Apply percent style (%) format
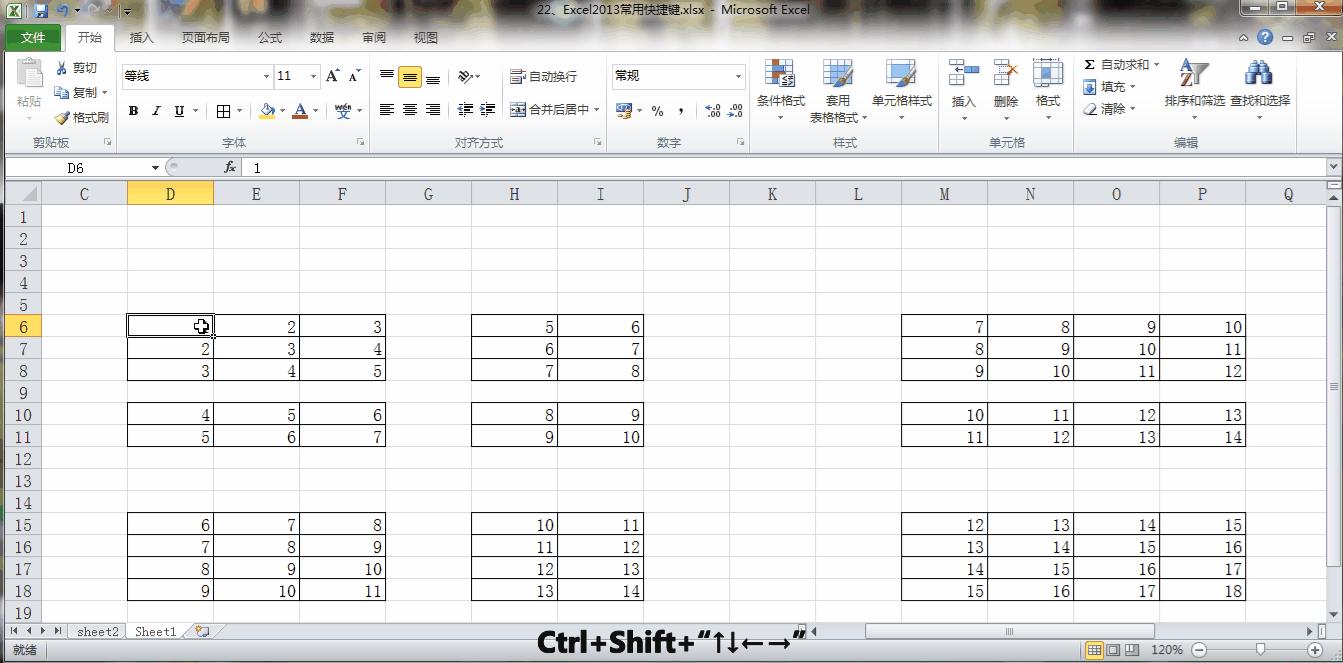The image size is (1343, 663). (657, 111)
